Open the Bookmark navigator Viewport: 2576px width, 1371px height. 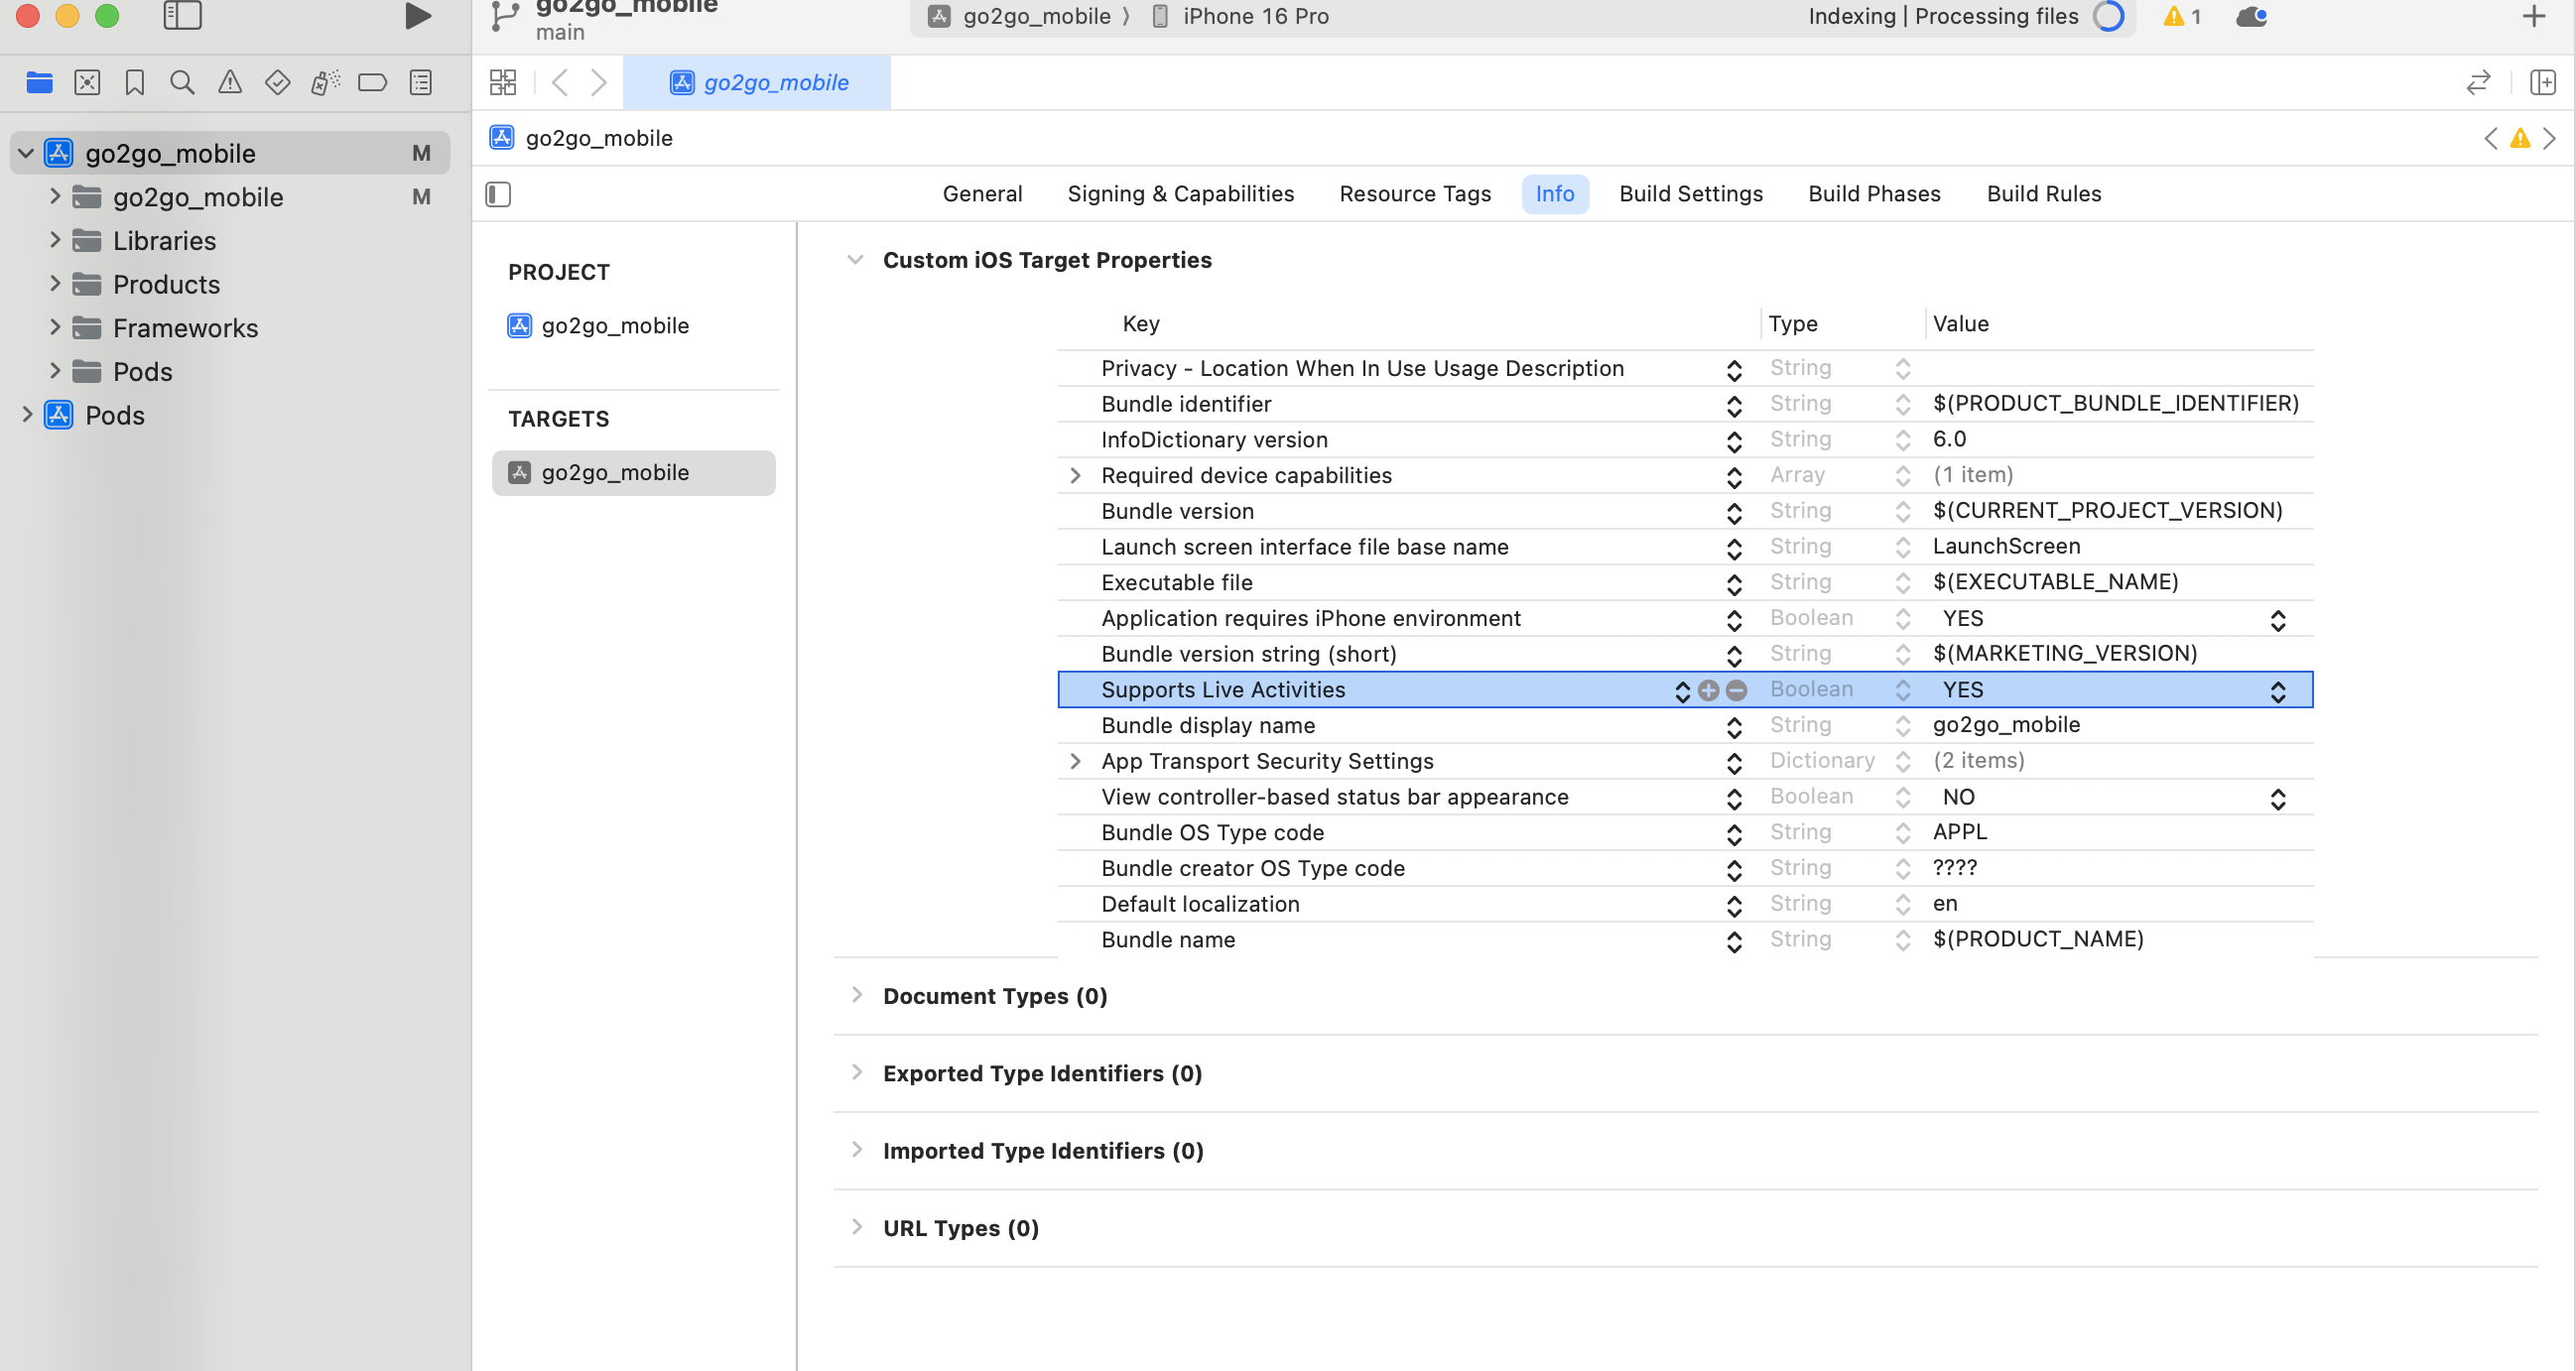click(135, 82)
